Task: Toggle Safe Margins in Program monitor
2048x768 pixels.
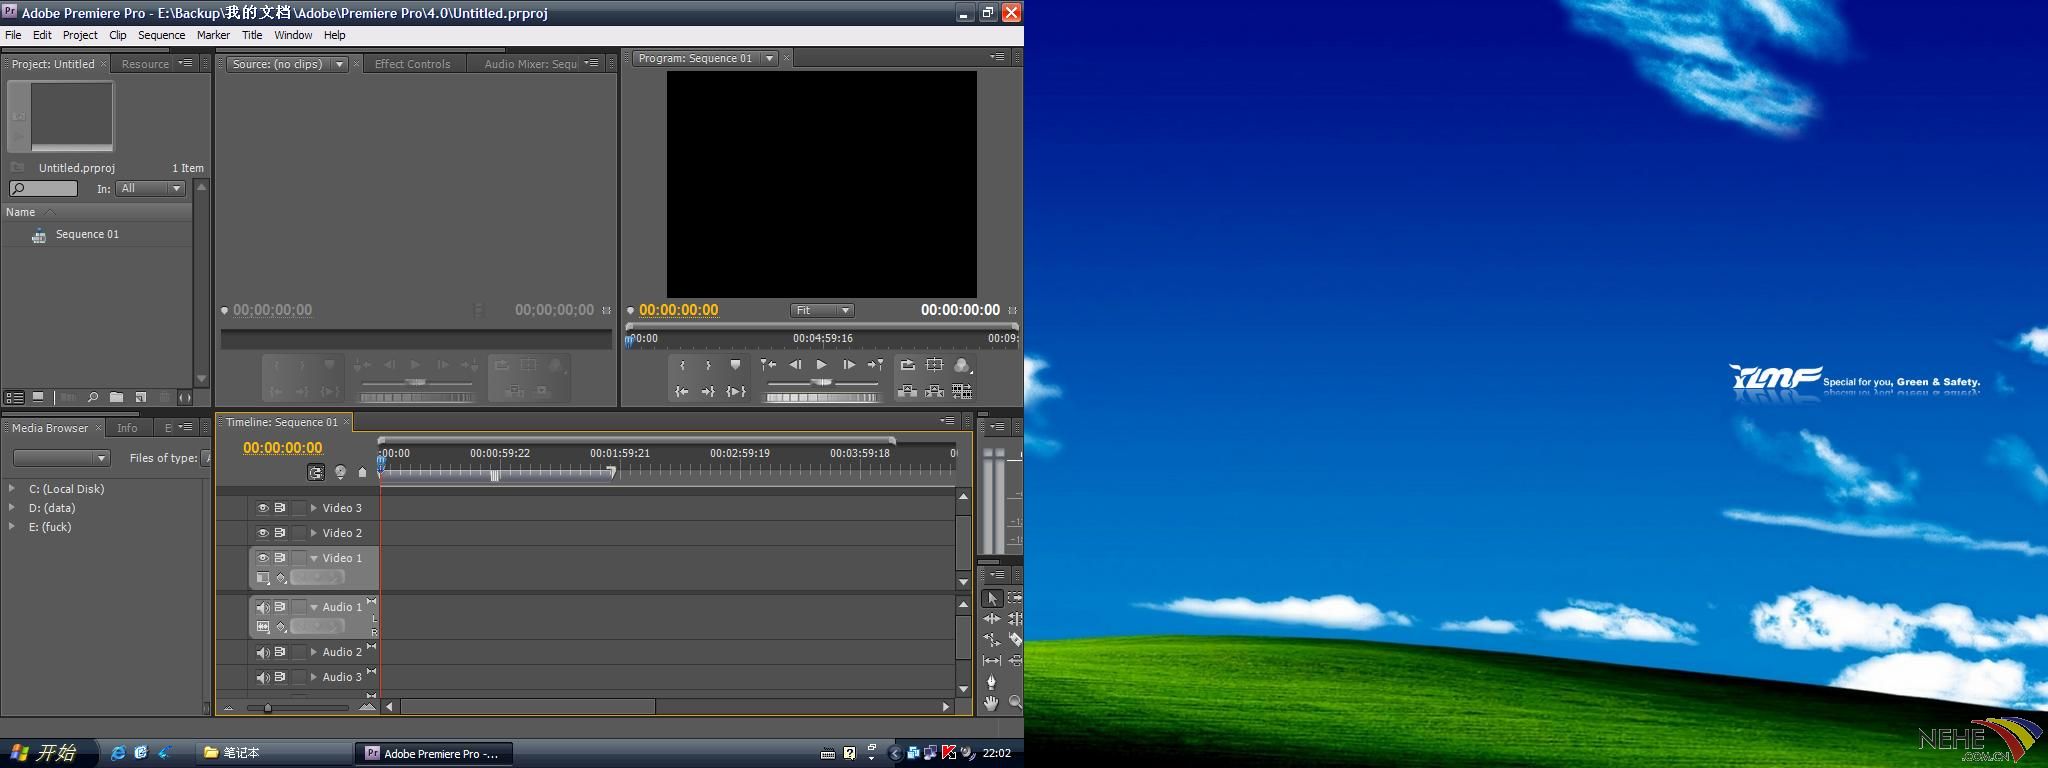Action: coord(934,365)
